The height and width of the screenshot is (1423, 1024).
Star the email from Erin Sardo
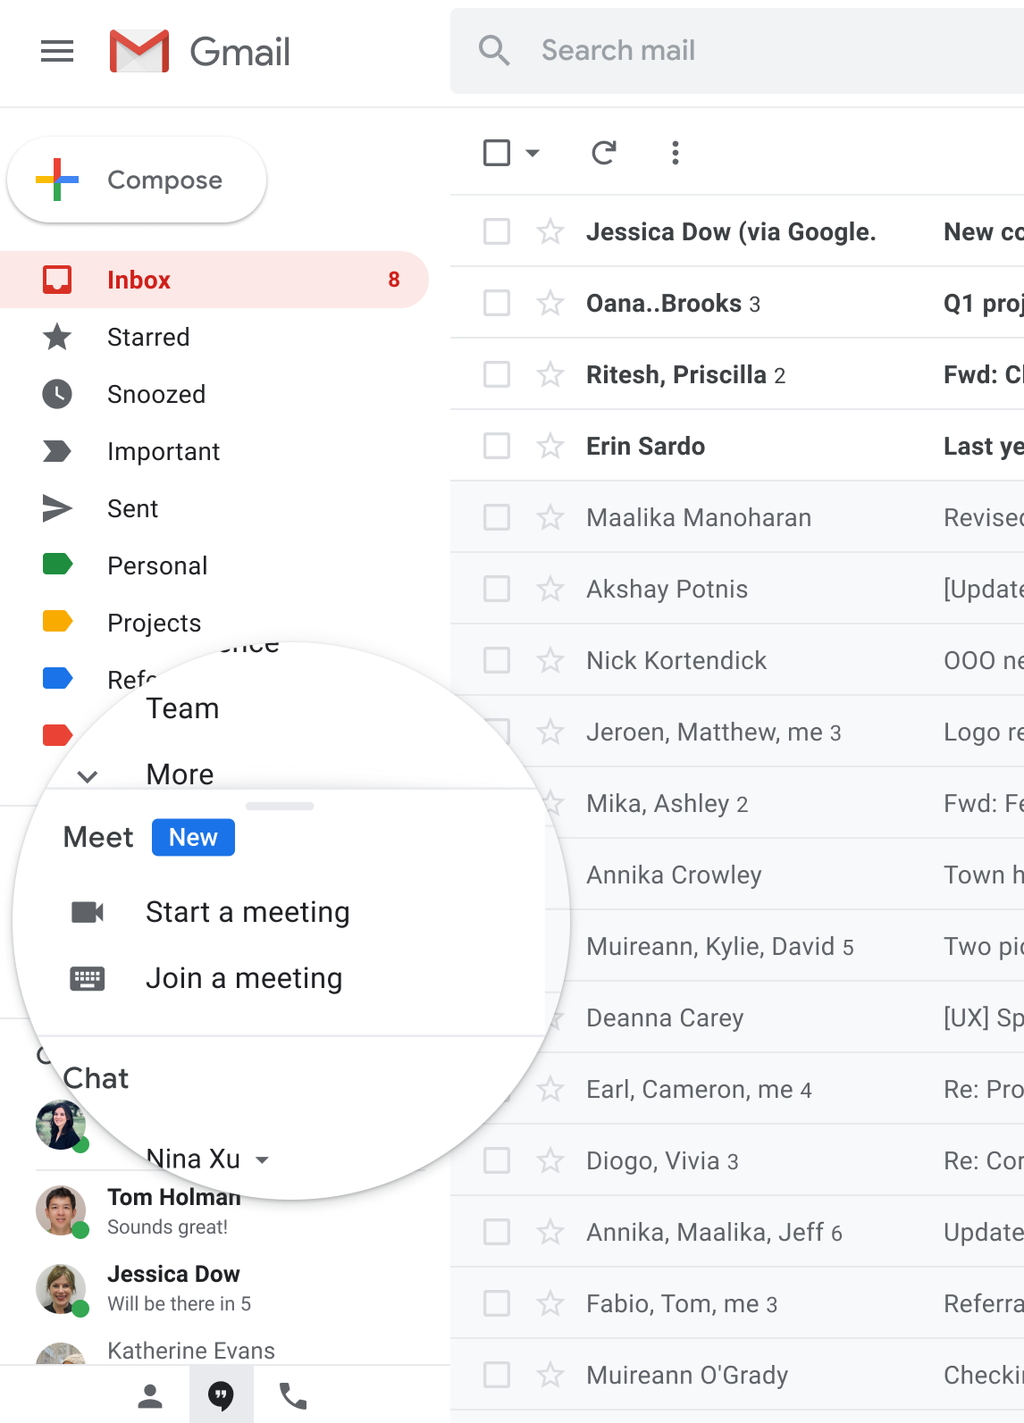(x=550, y=446)
